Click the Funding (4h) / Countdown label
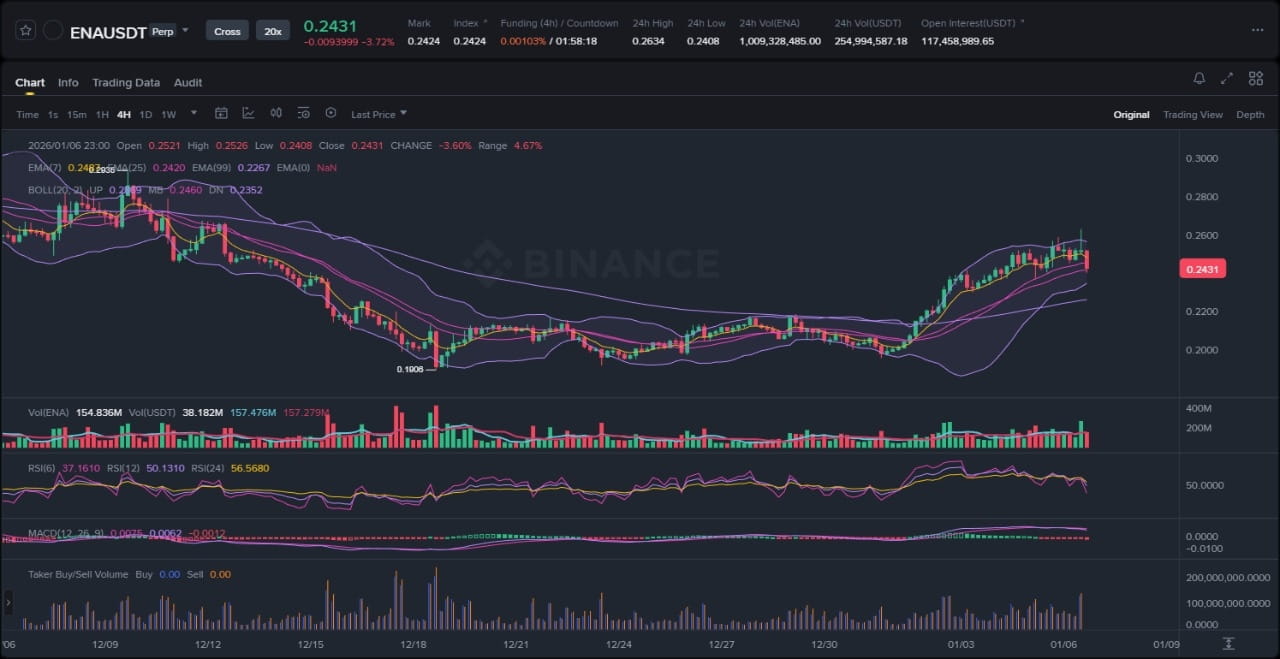1280x659 pixels. pyautogui.click(x=559, y=23)
